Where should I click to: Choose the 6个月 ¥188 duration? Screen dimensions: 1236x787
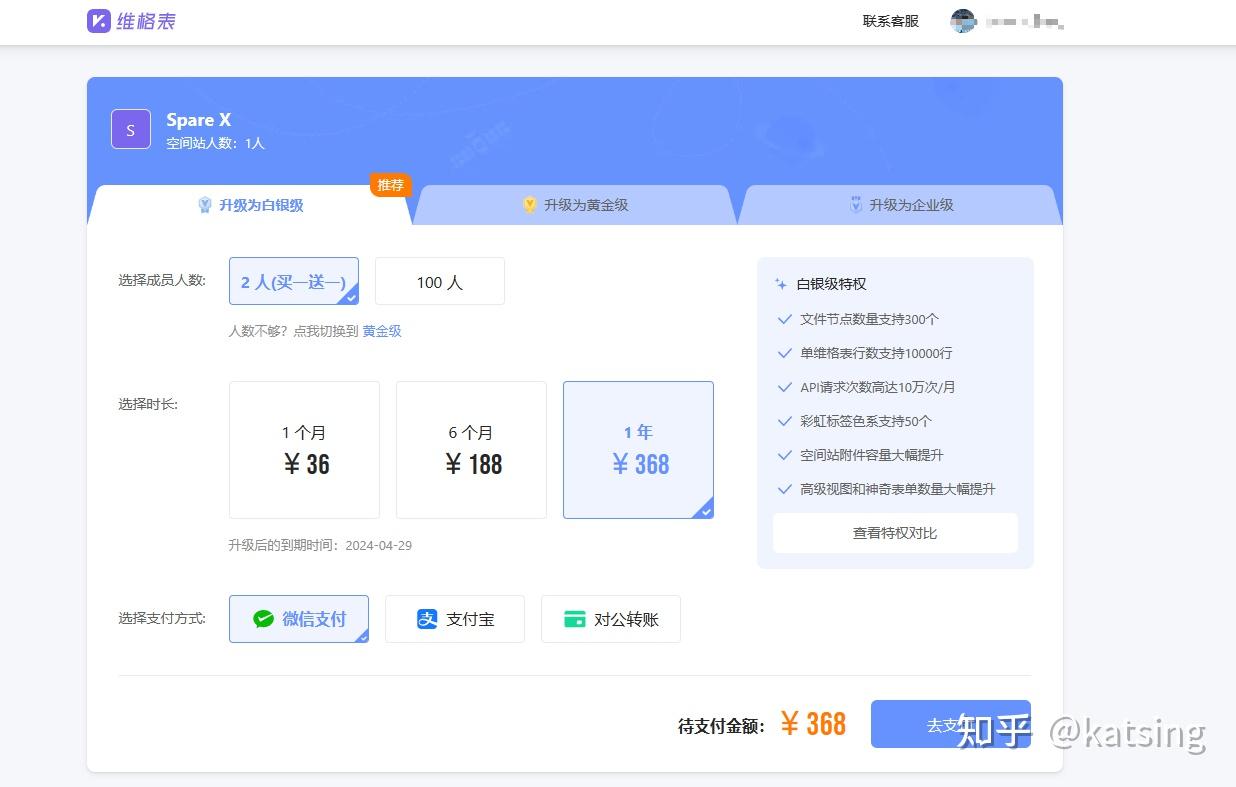coord(471,450)
